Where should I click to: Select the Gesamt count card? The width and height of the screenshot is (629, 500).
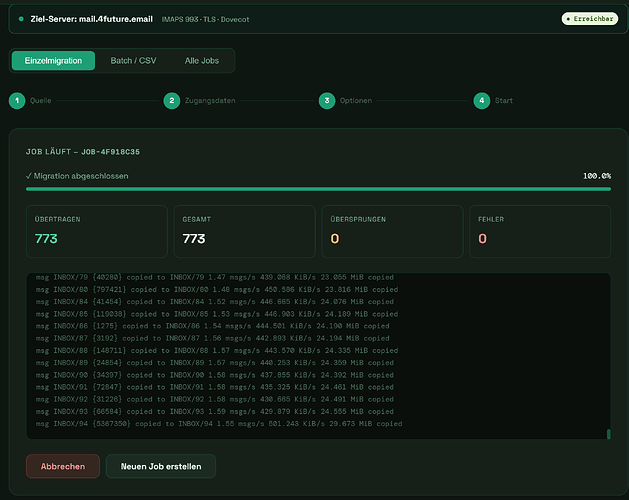(244, 231)
